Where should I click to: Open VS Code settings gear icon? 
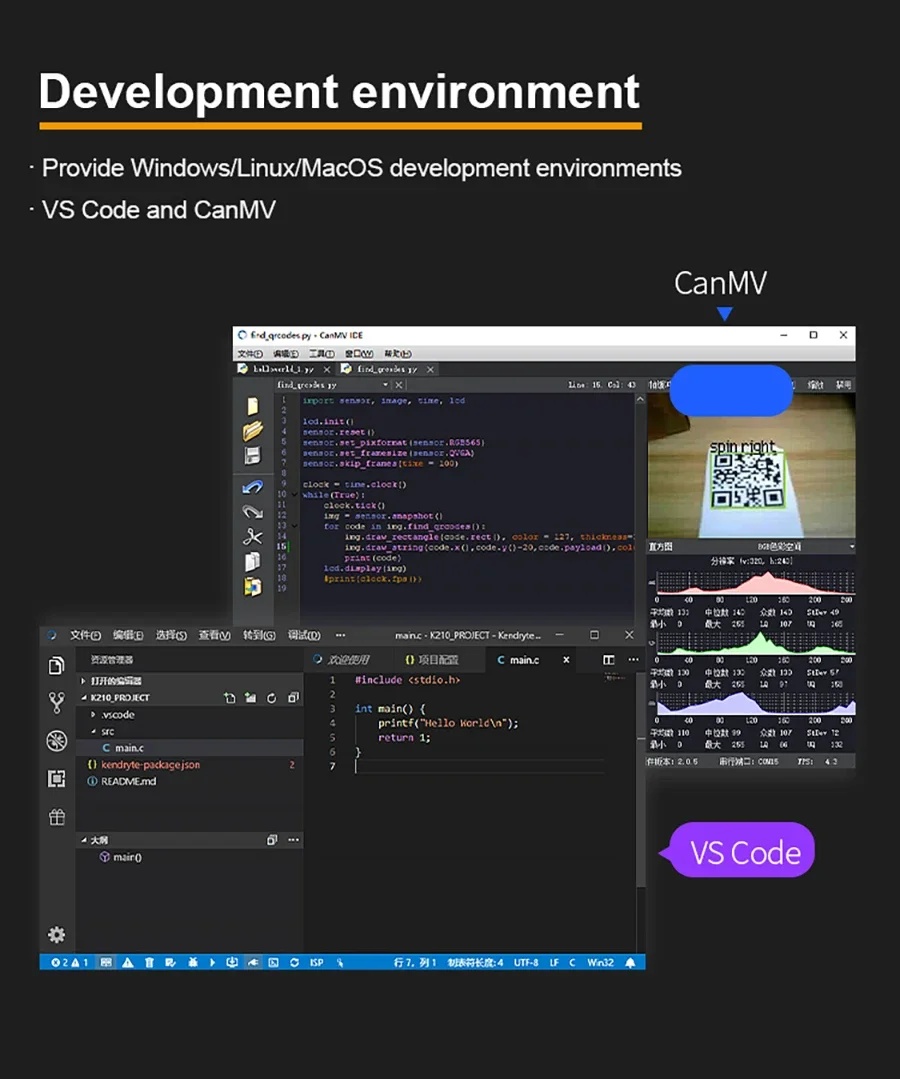[x=57, y=935]
